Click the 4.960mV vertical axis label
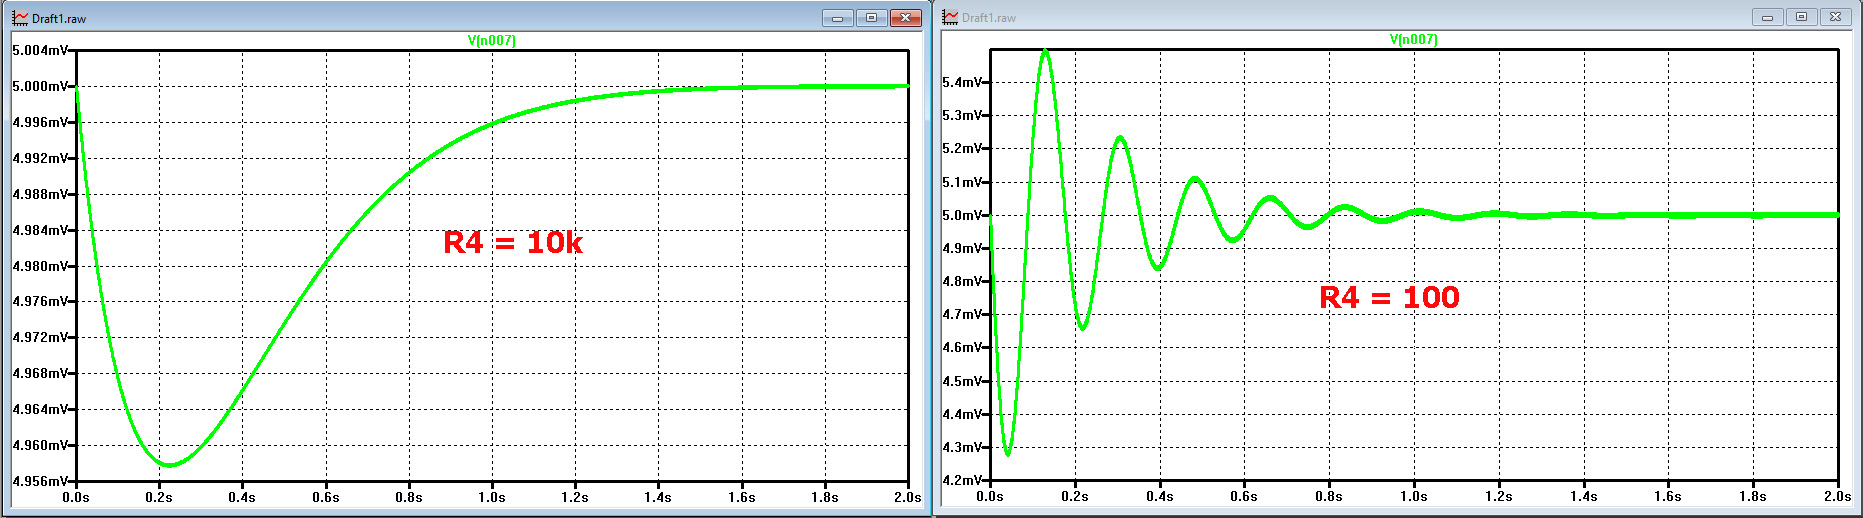The image size is (1863, 518). (40, 445)
